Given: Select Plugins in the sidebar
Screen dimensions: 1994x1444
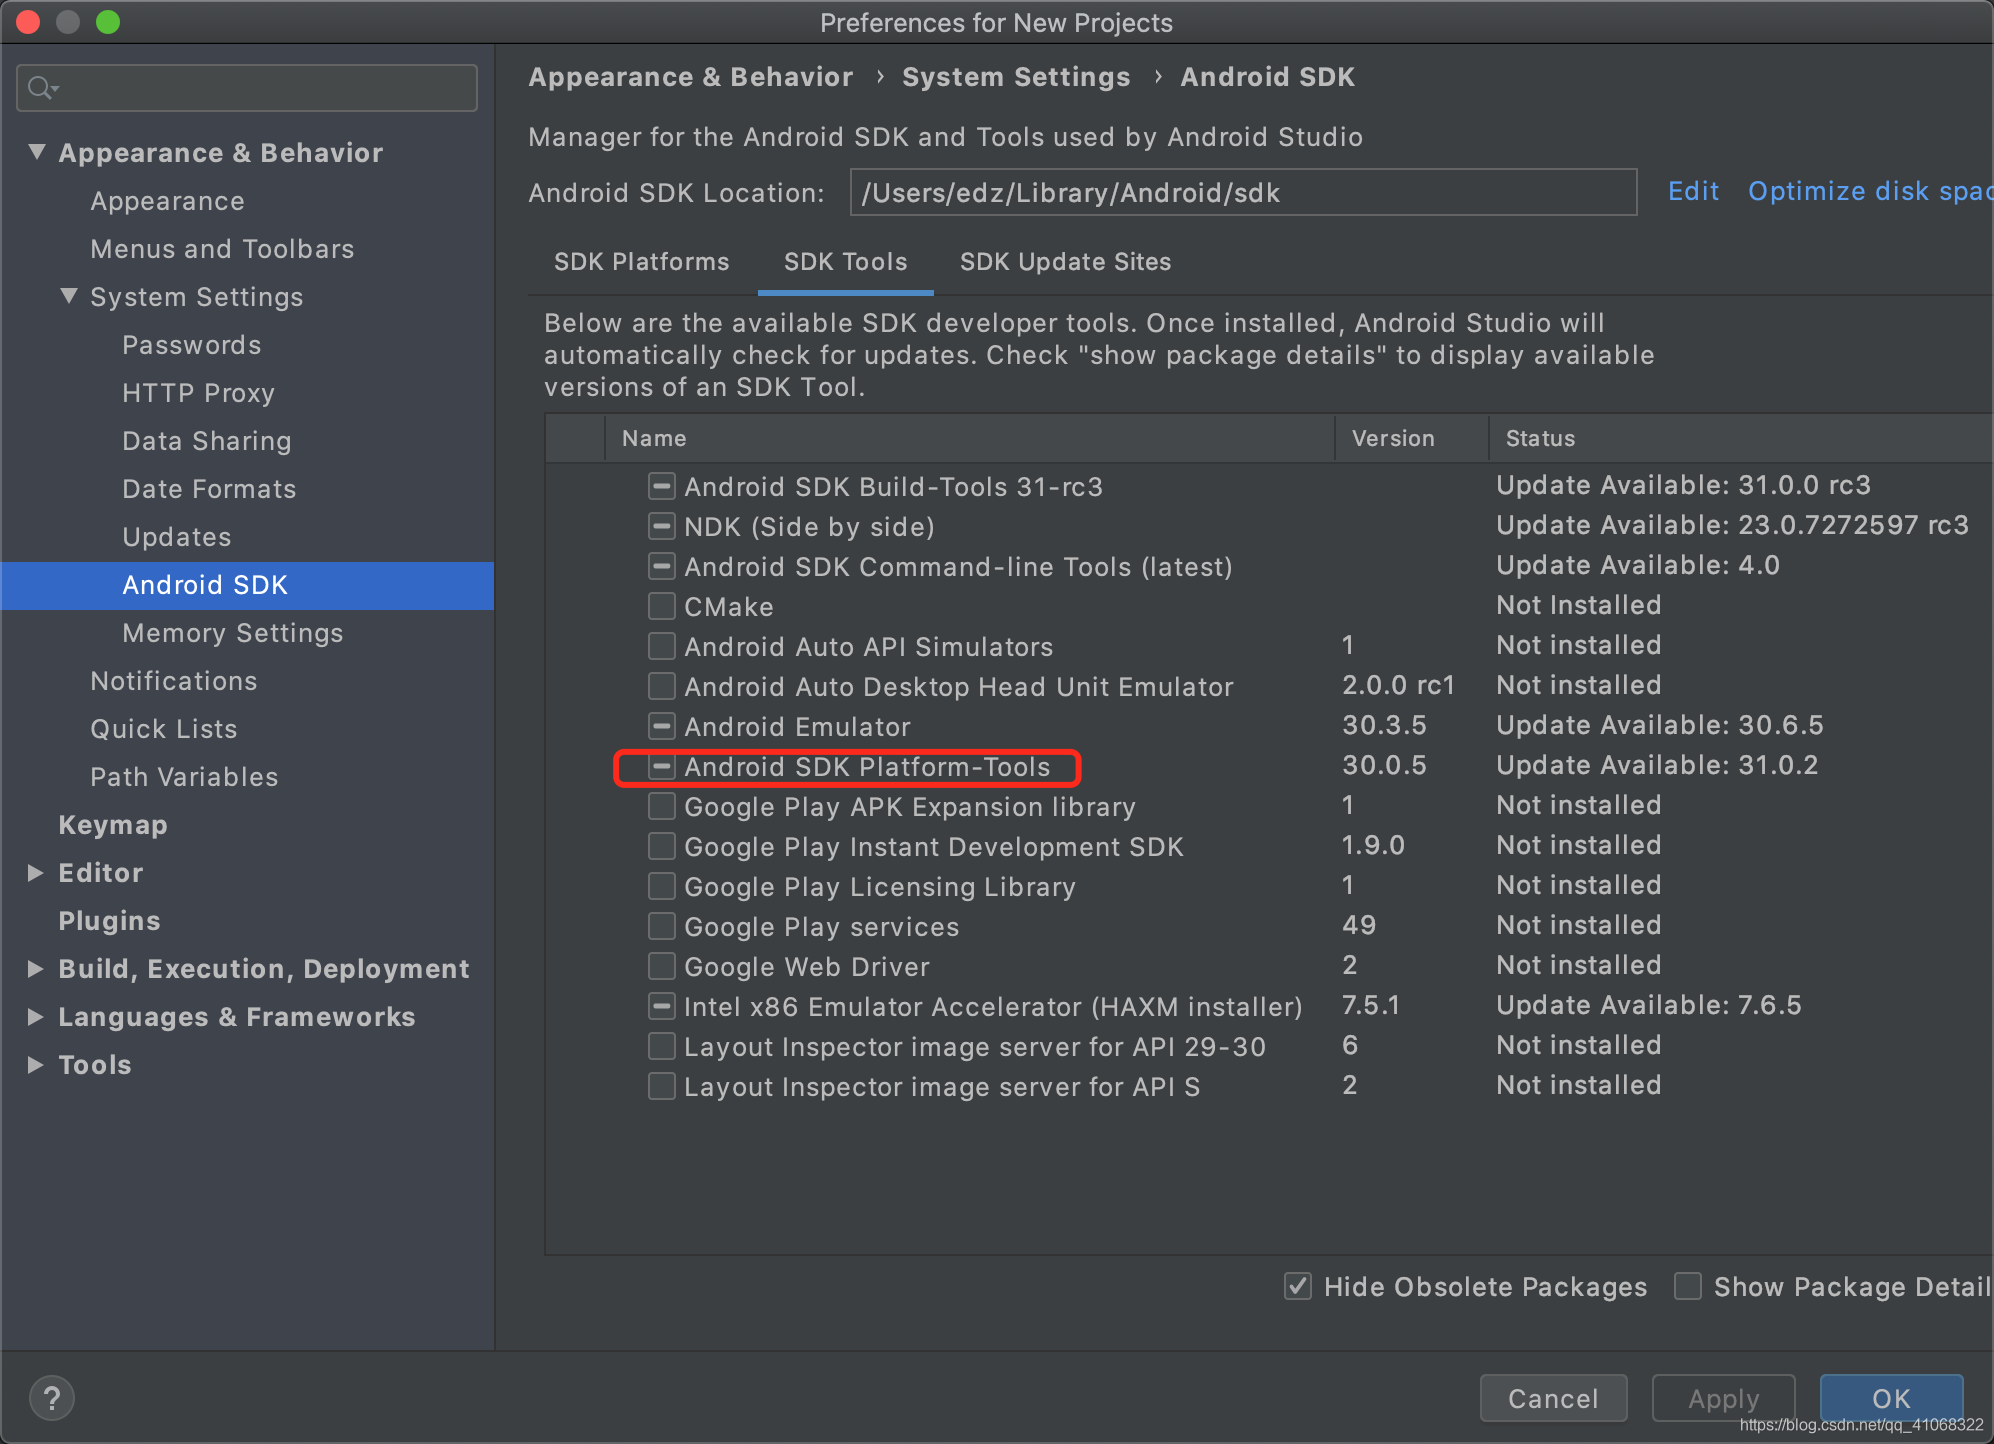Looking at the screenshot, I should [x=109, y=921].
